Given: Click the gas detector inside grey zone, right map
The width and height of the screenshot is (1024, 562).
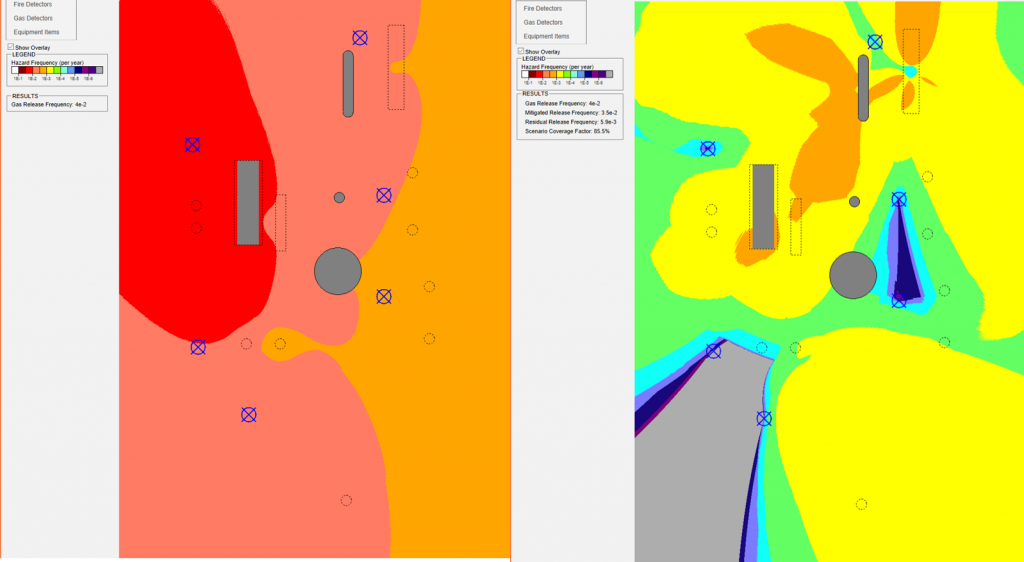Looking at the screenshot, I should click(764, 418).
